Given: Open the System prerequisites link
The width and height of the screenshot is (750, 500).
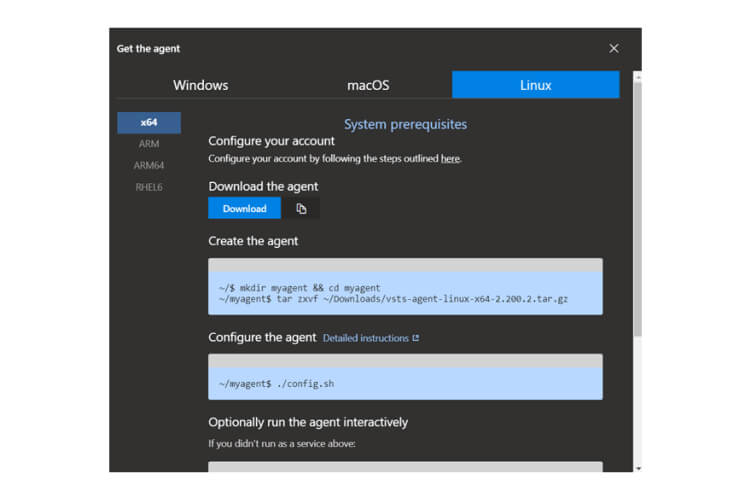Looking at the screenshot, I should pyautogui.click(x=405, y=124).
